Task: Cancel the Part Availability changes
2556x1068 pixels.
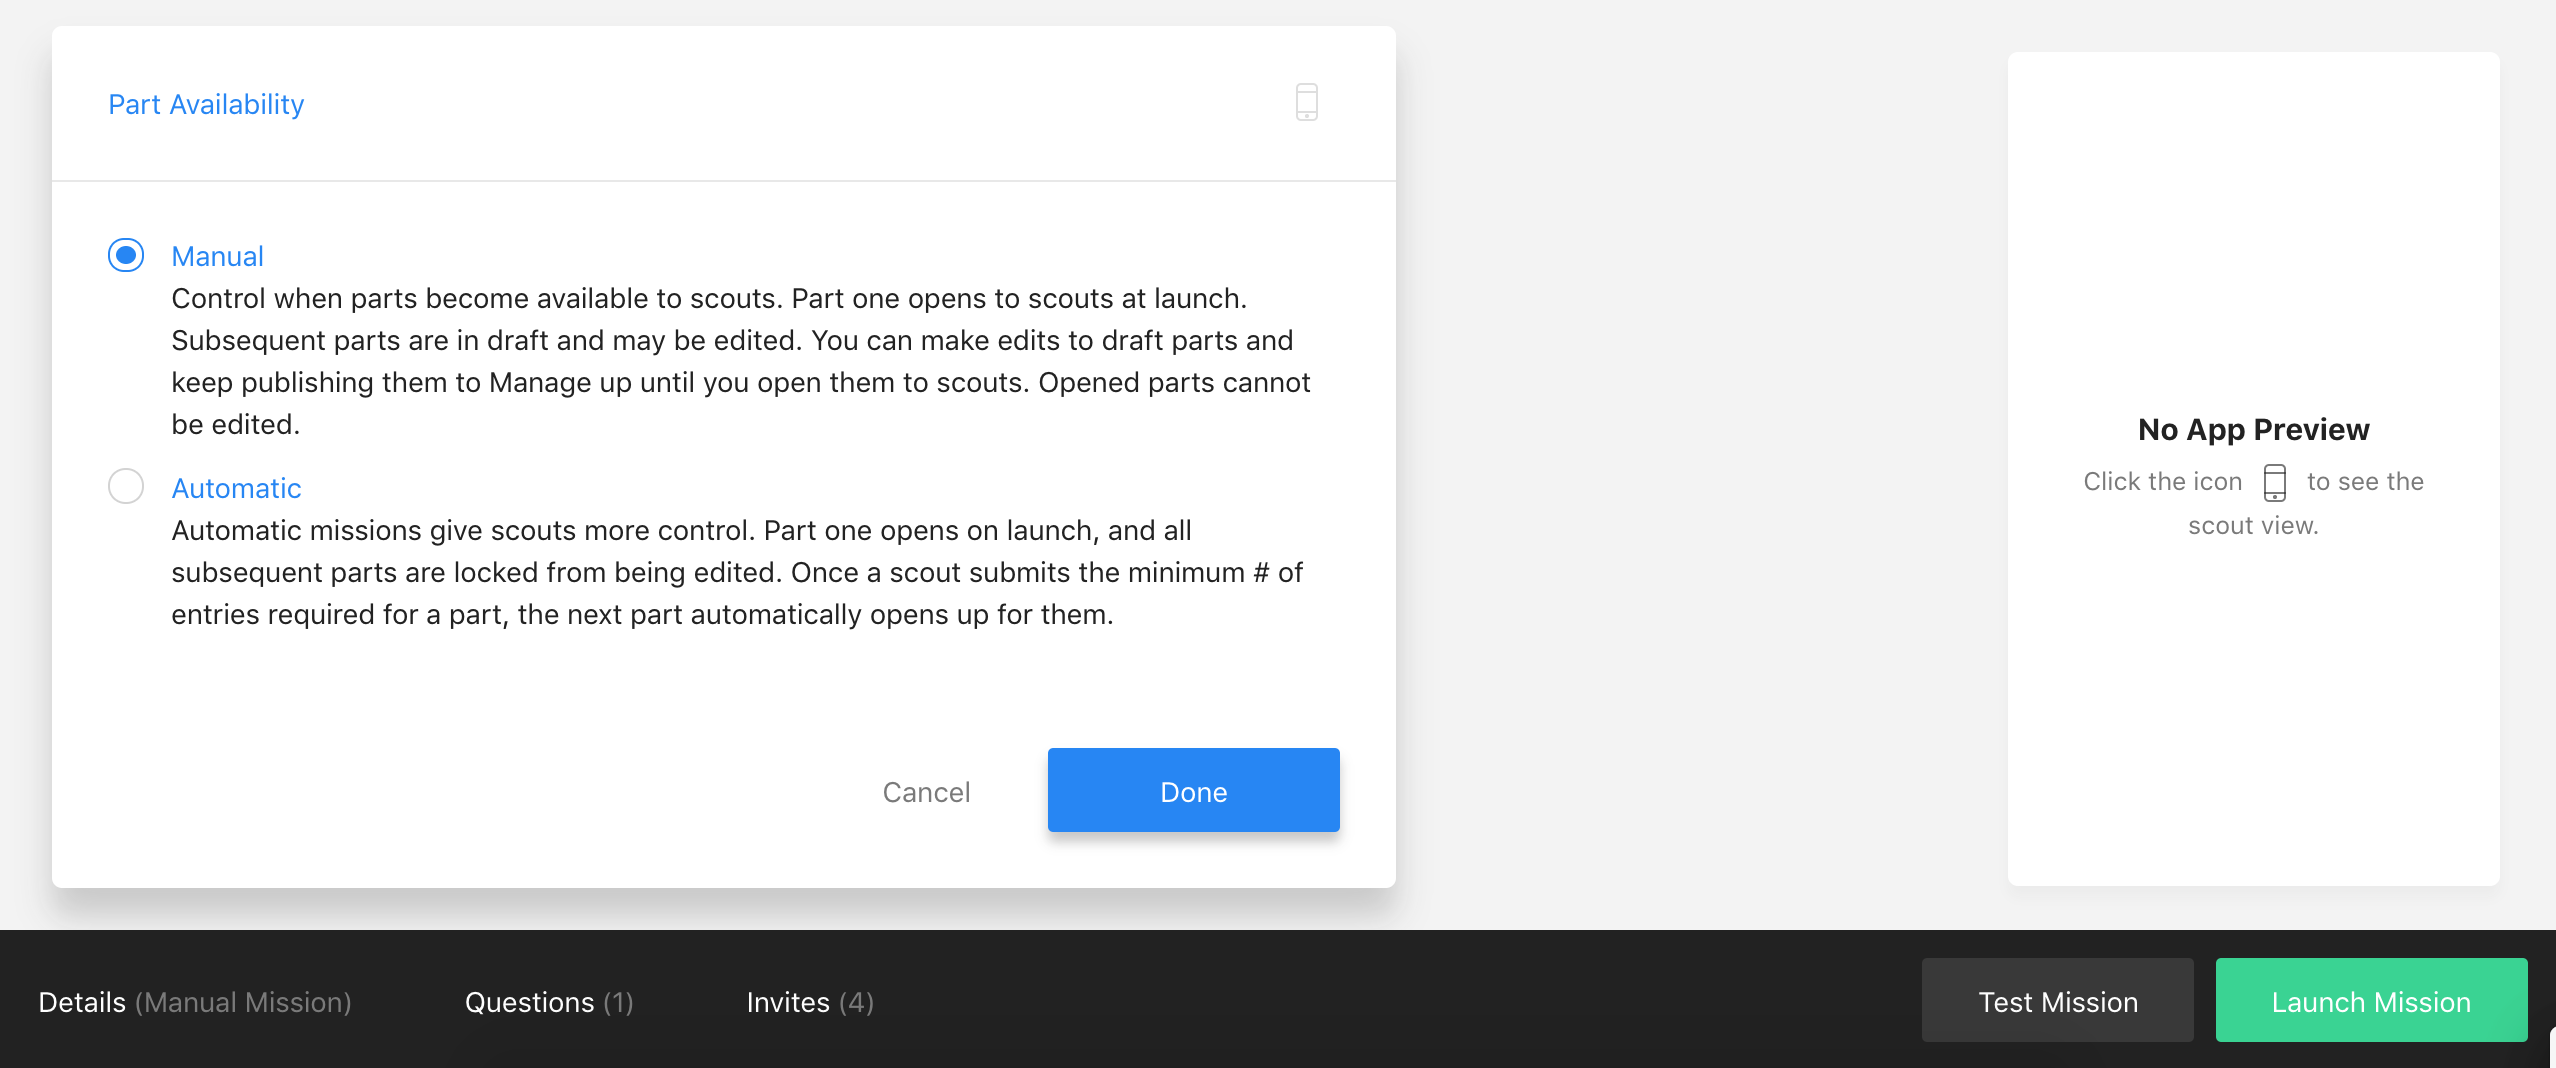Action: 926,792
